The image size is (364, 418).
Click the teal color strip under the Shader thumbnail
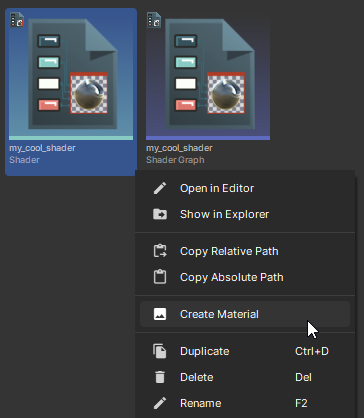point(71,138)
